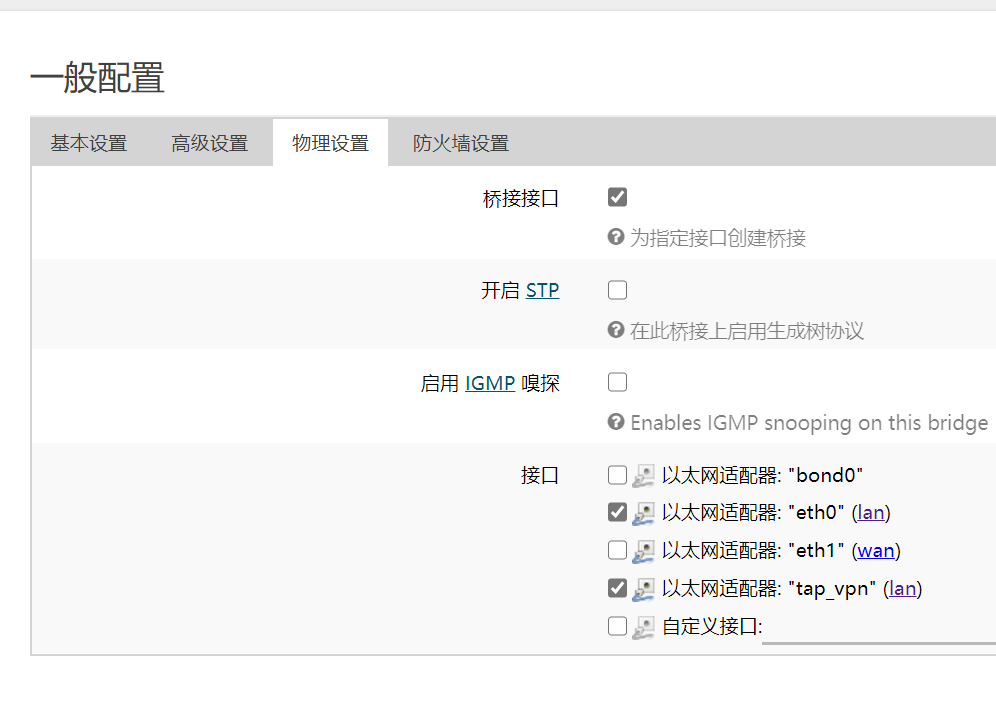Click the wan link next to eth1
This screenshot has height=702, width=996.
pyautogui.click(x=876, y=550)
